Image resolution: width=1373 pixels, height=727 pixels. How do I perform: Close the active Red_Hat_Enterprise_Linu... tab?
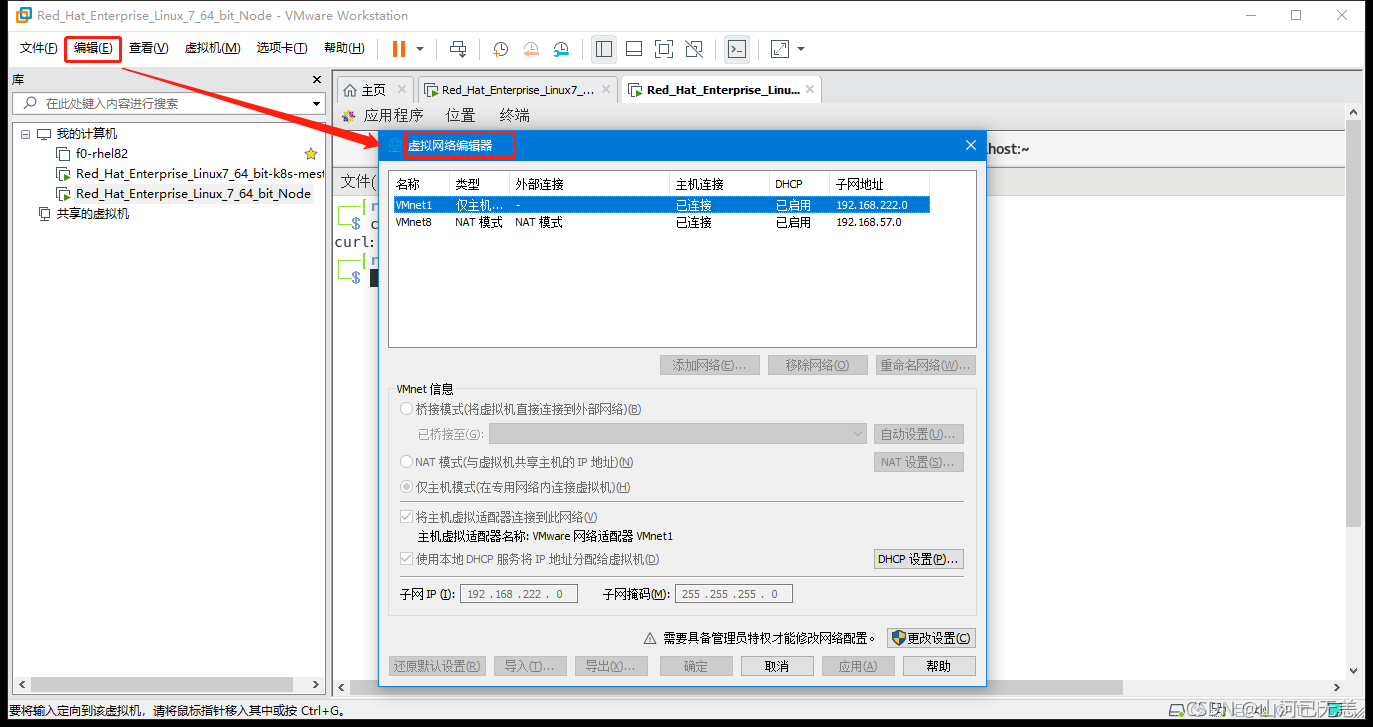click(810, 89)
